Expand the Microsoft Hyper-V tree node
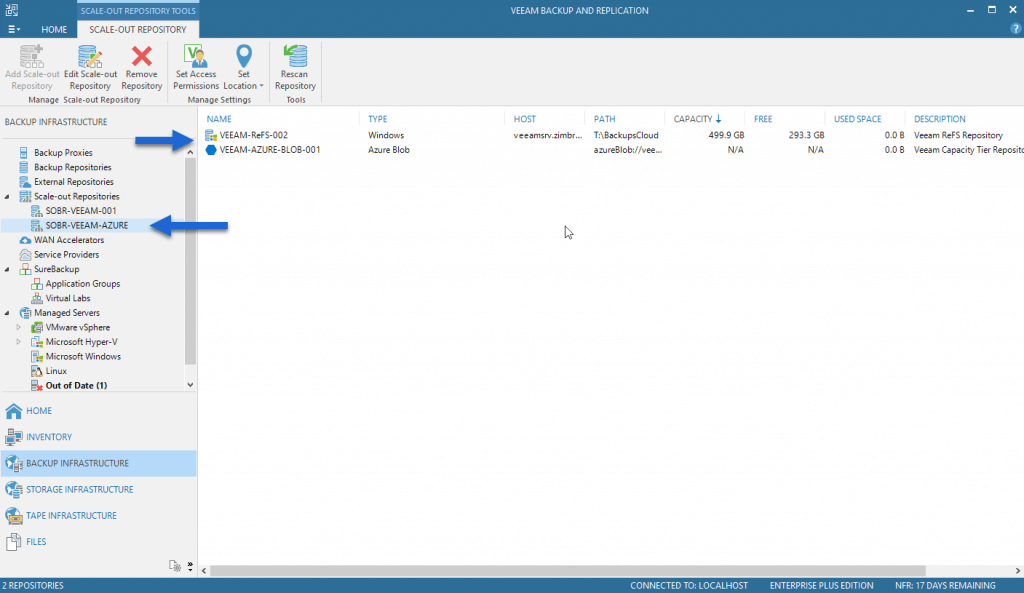The height and width of the screenshot is (593, 1024). [18, 342]
